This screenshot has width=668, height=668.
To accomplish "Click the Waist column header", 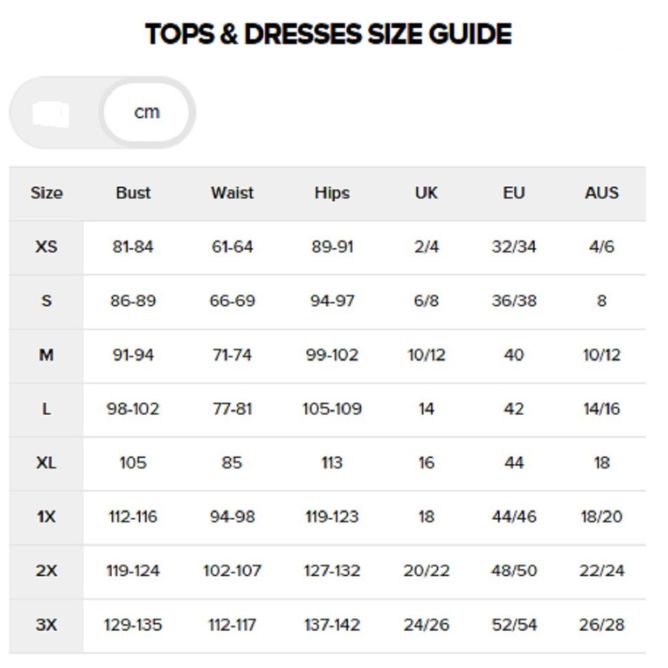I will (x=232, y=193).
